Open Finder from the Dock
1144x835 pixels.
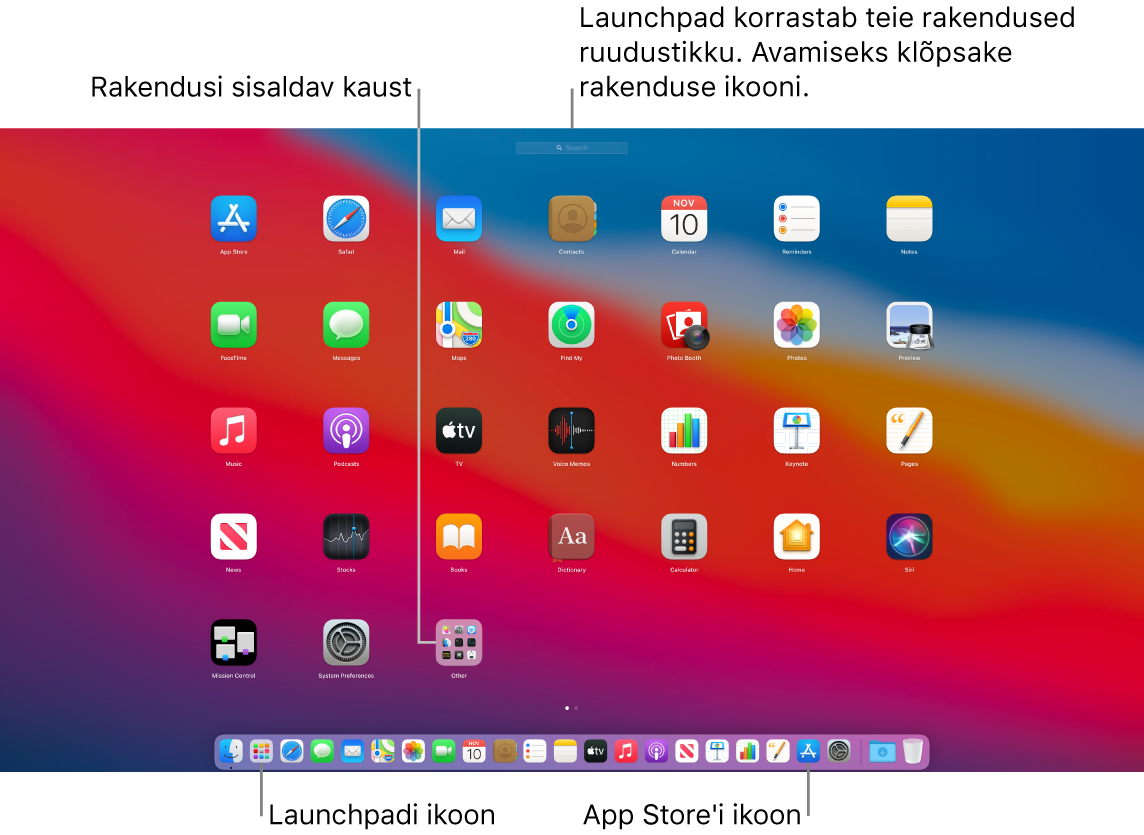tap(231, 750)
